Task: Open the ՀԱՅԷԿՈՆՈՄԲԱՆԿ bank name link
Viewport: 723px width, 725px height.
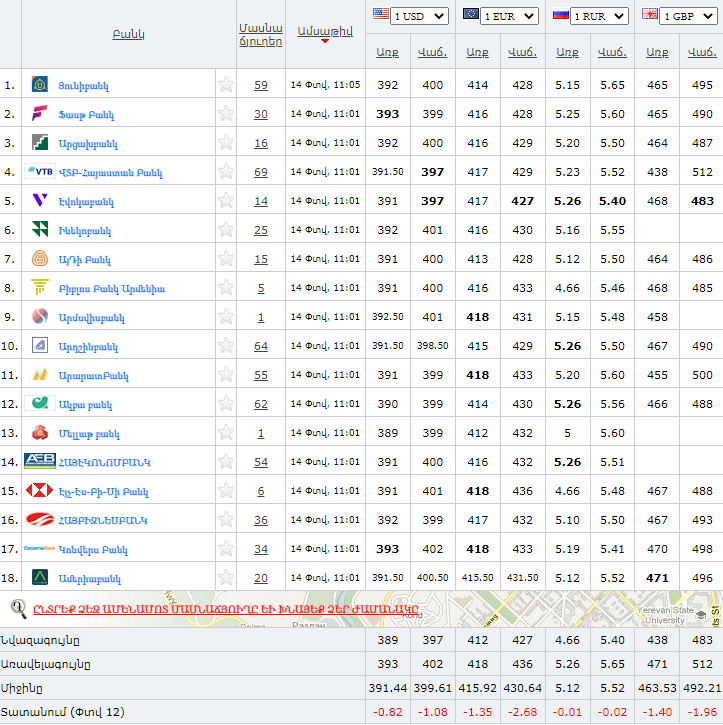Action: [104, 462]
